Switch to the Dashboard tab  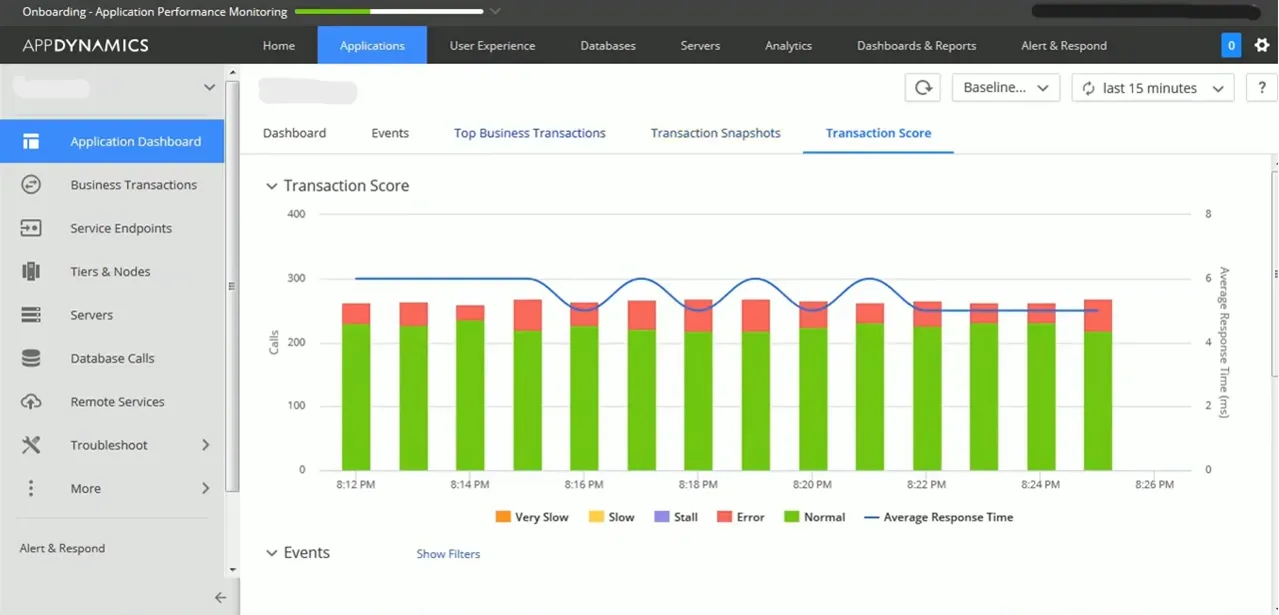tap(294, 133)
